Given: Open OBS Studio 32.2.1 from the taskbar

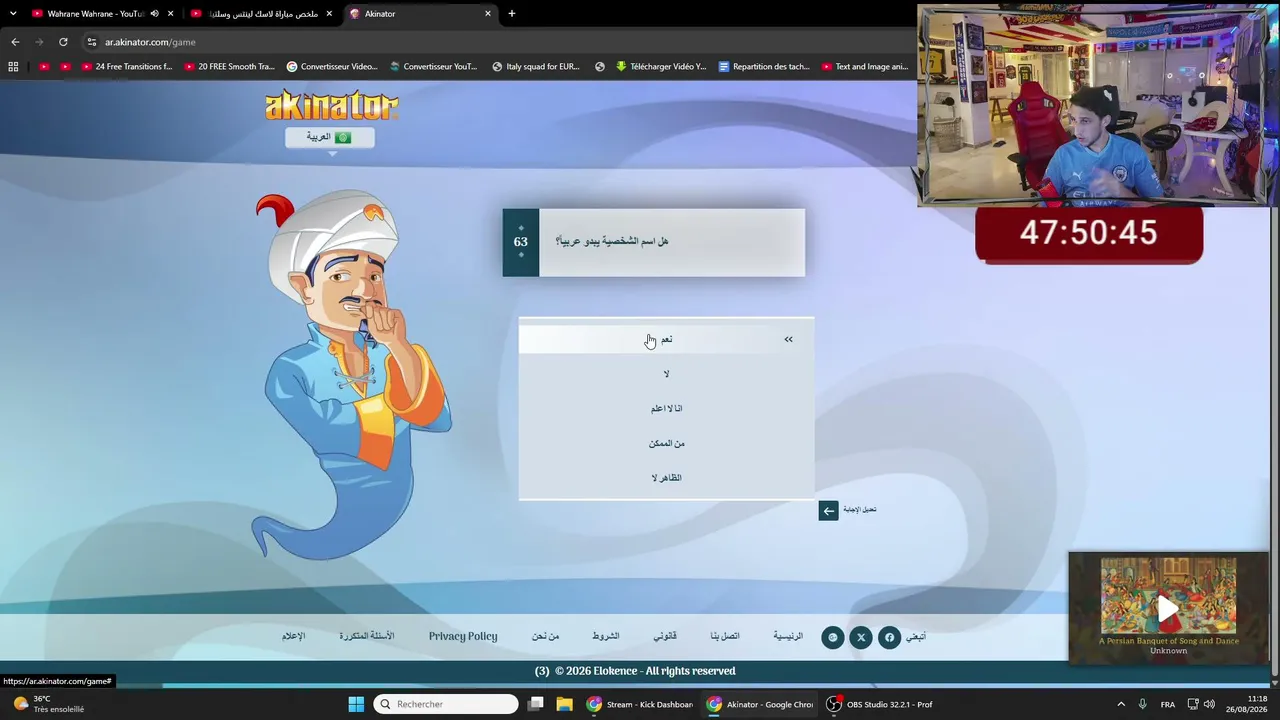Looking at the screenshot, I should (880, 704).
